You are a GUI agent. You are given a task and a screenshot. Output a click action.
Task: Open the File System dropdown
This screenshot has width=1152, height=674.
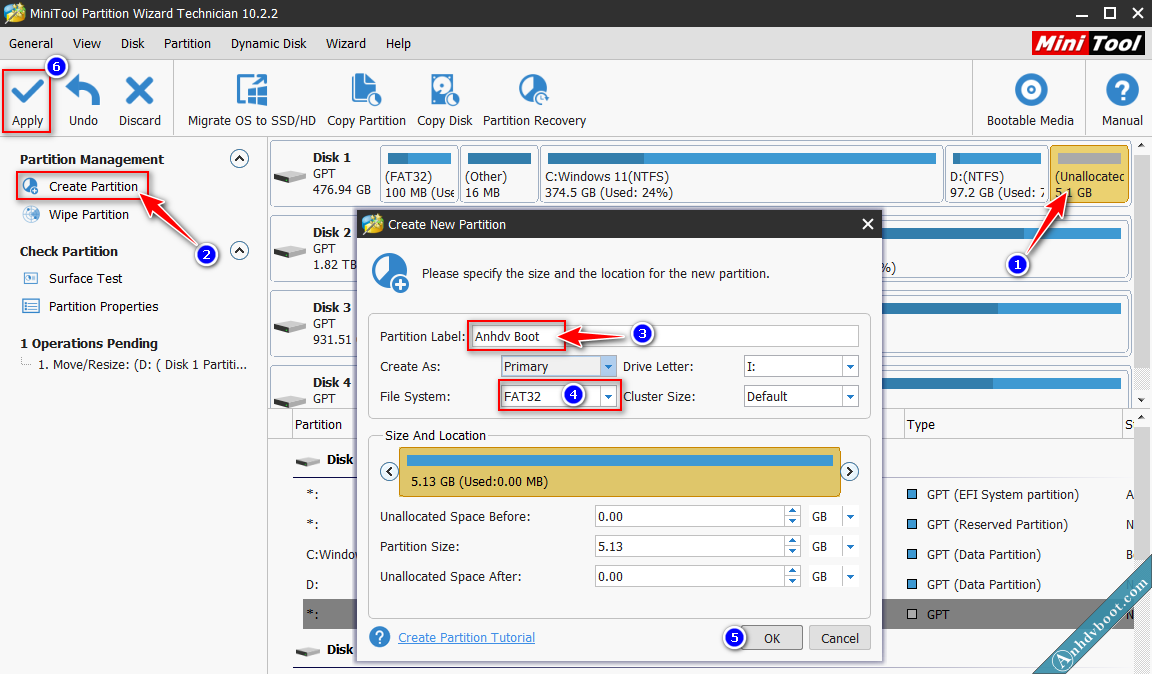coord(608,396)
